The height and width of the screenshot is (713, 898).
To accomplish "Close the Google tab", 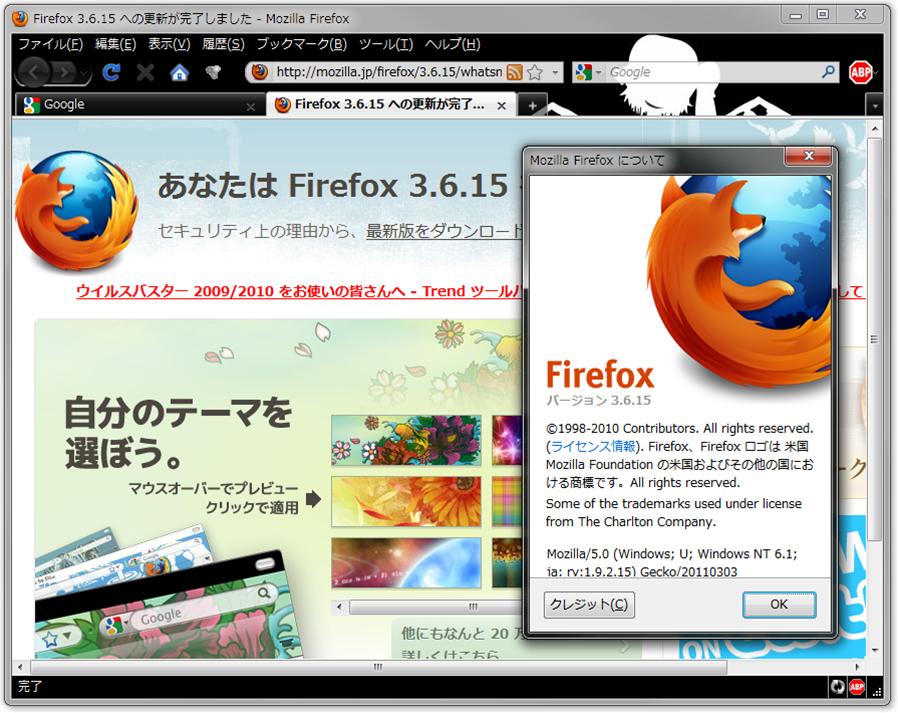I will tap(250, 107).
